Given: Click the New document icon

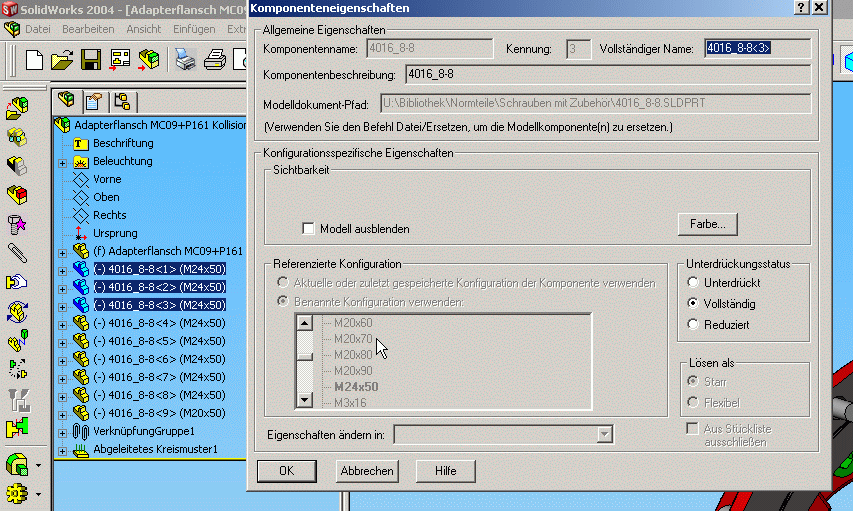Looking at the screenshot, I should pyautogui.click(x=34, y=59).
